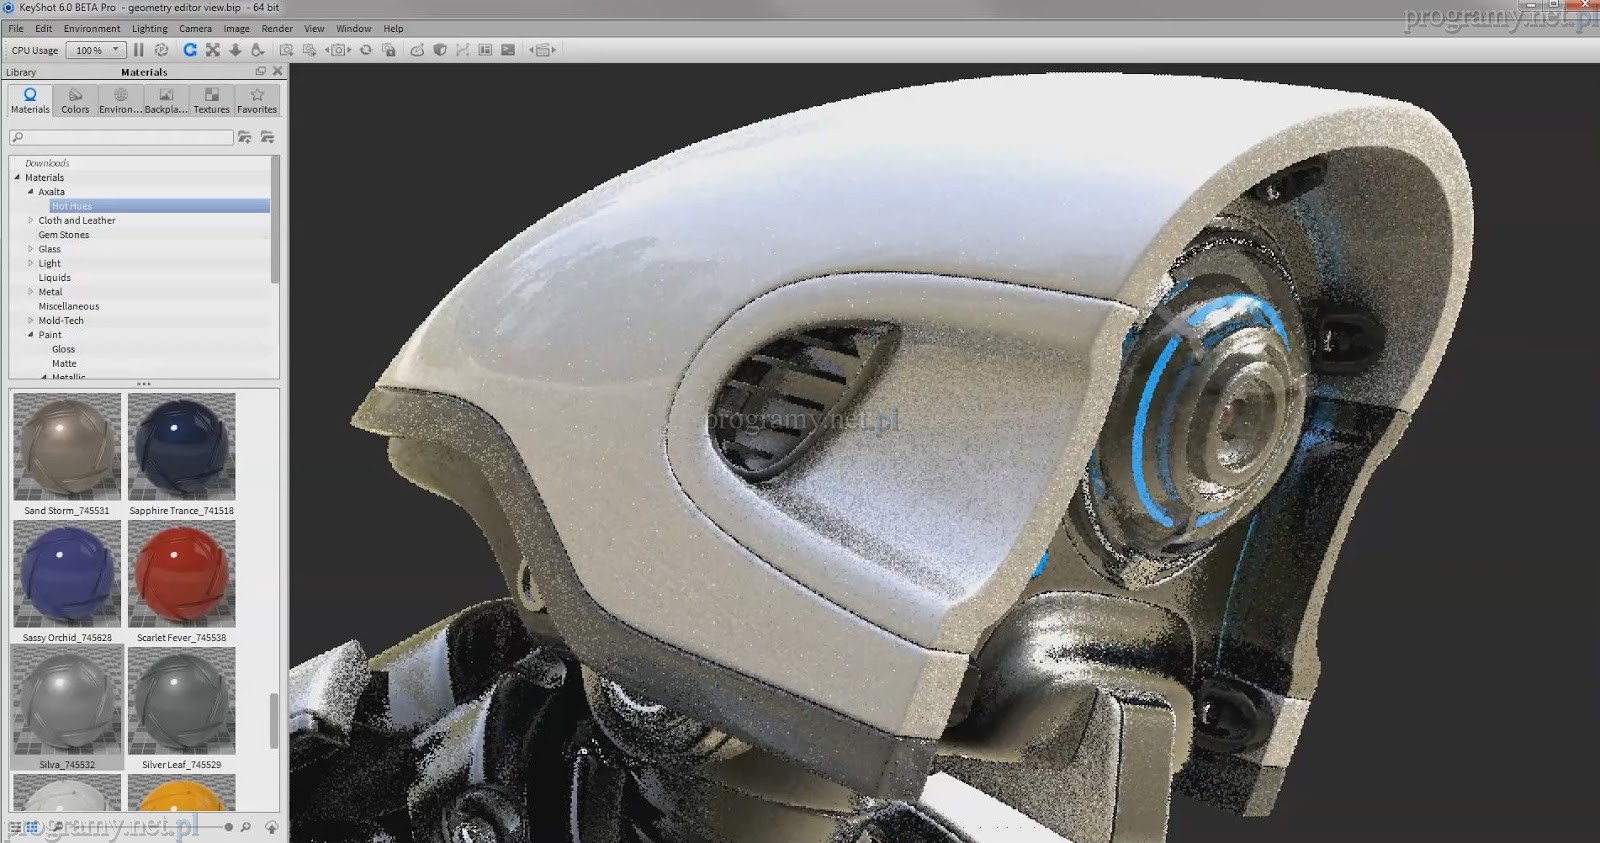Viewport: 1600px width, 843px height.
Task: Select the Gem Stones category
Action: click(x=63, y=235)
